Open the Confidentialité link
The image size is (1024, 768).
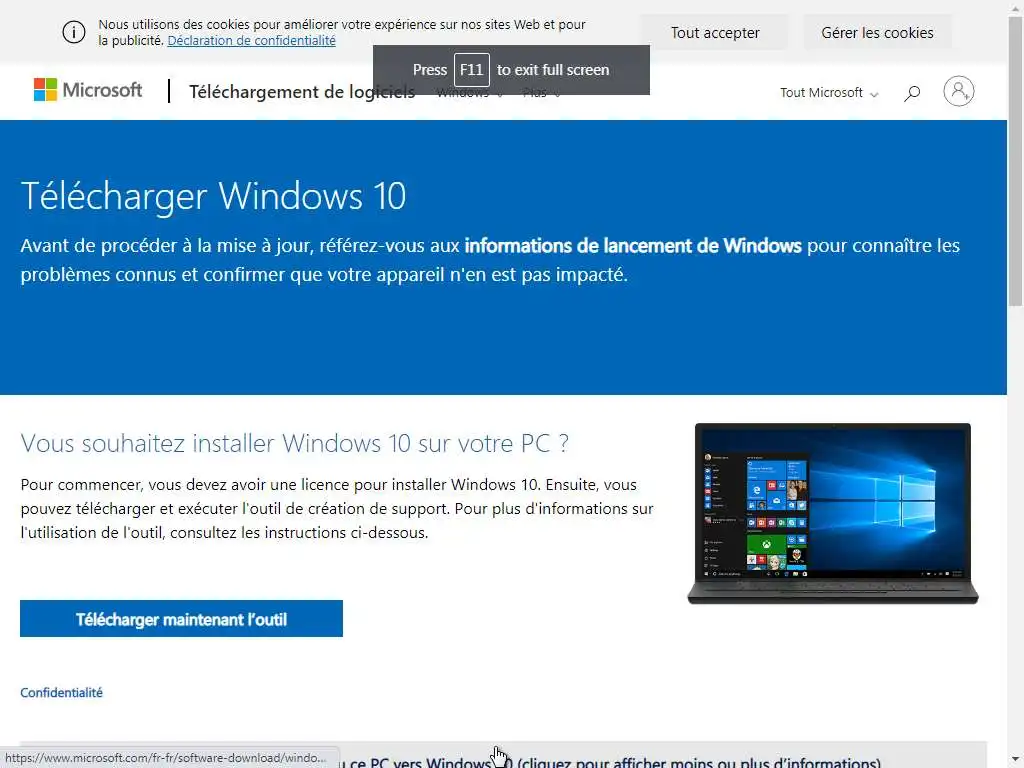[61, 692]
